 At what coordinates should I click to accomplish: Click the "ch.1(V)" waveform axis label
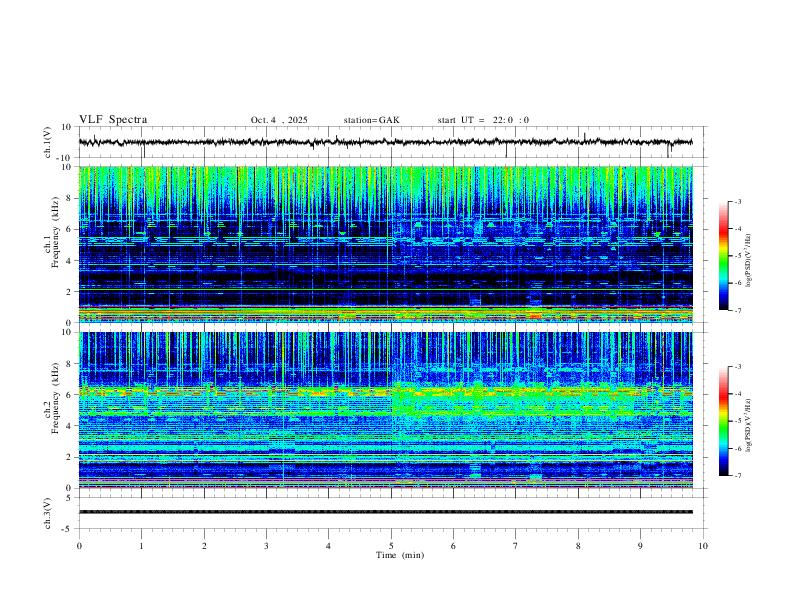[x=48, y=142]
